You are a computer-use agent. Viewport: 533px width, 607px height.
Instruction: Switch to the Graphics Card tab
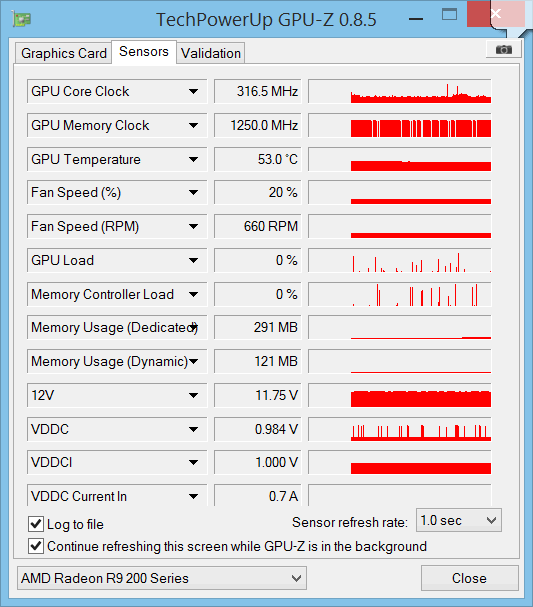[x=64, y=53]
